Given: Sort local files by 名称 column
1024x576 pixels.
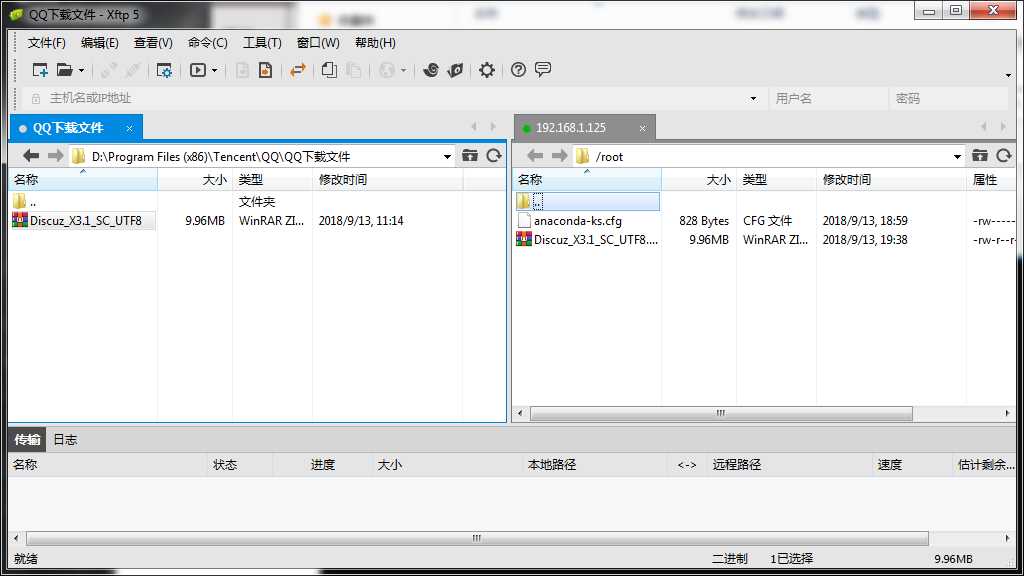Looking at the screenshot, I should point(83,180).
